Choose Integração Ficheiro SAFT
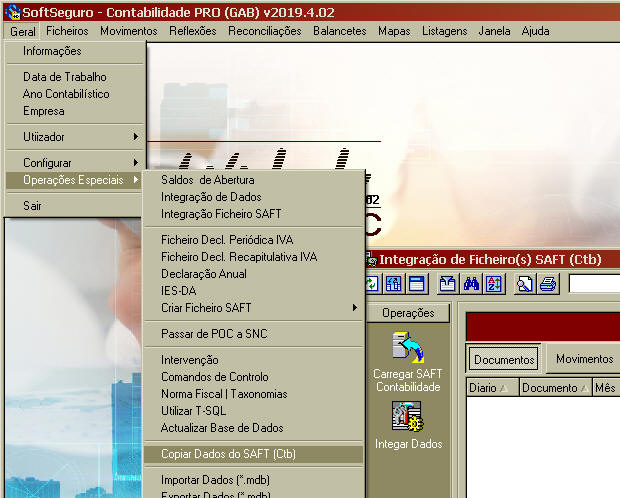The width and height of the screenshot is (620, 498). click(x=253, y=214)
